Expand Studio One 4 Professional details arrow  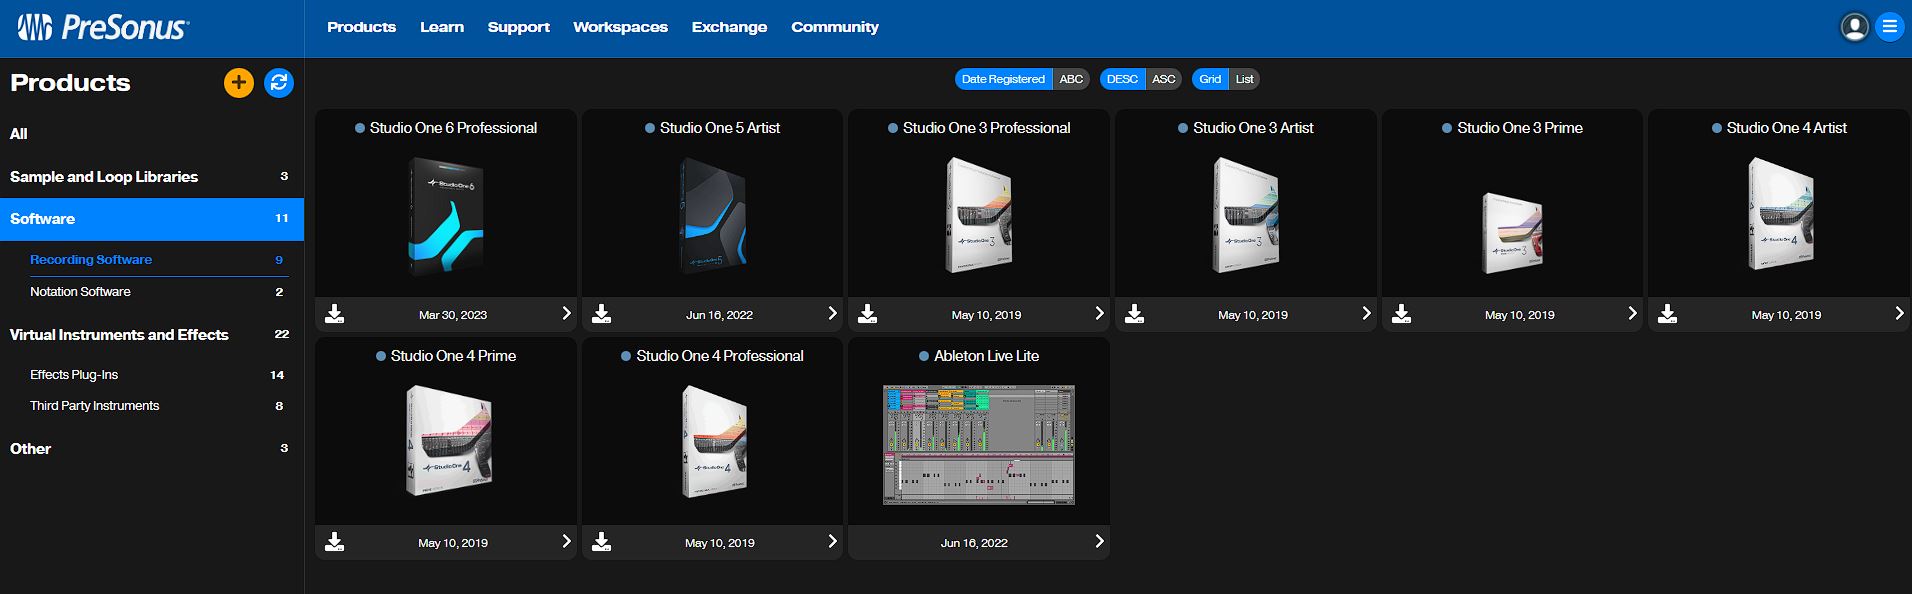click(x=832, y=541)
